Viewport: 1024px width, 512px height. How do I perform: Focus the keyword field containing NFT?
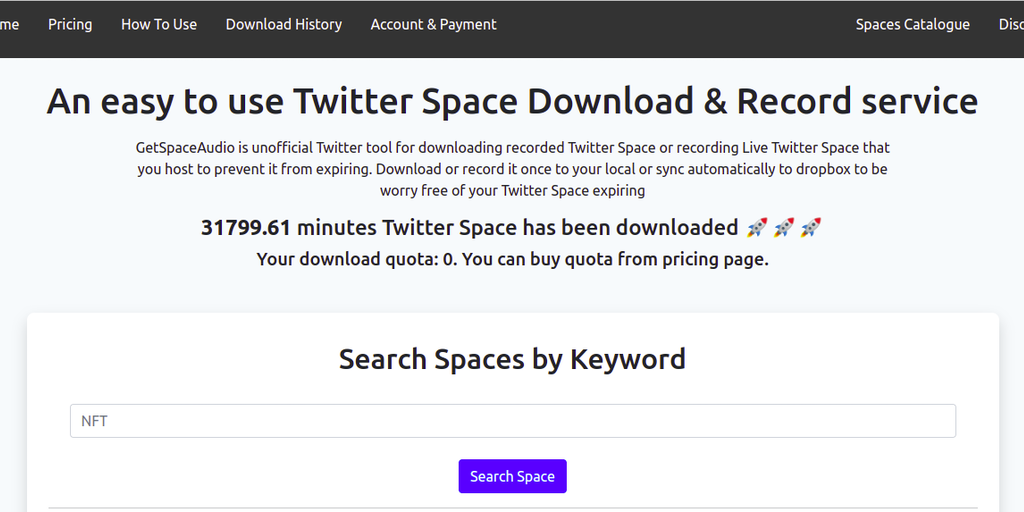[x=512, y=421]
